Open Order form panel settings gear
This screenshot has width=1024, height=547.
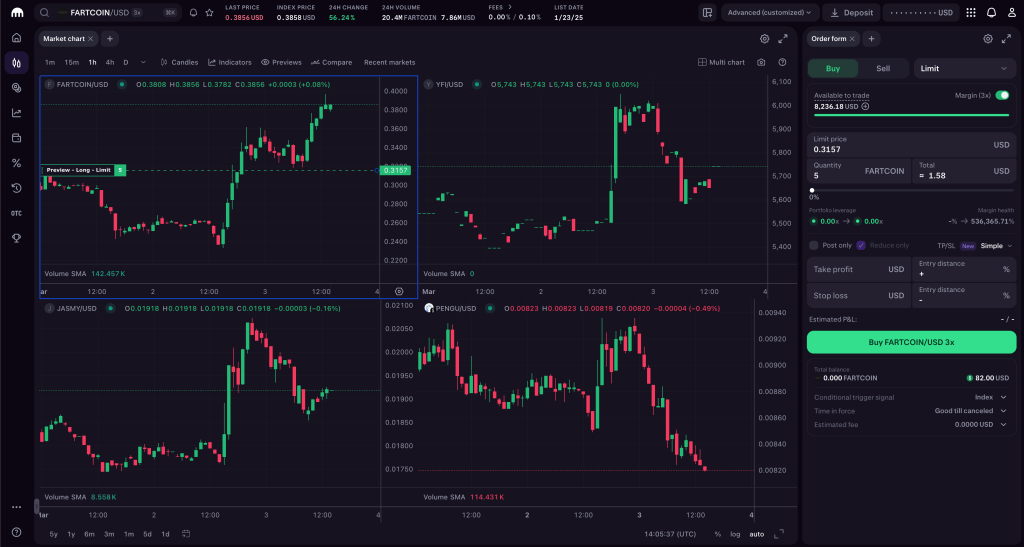point(988,38)
